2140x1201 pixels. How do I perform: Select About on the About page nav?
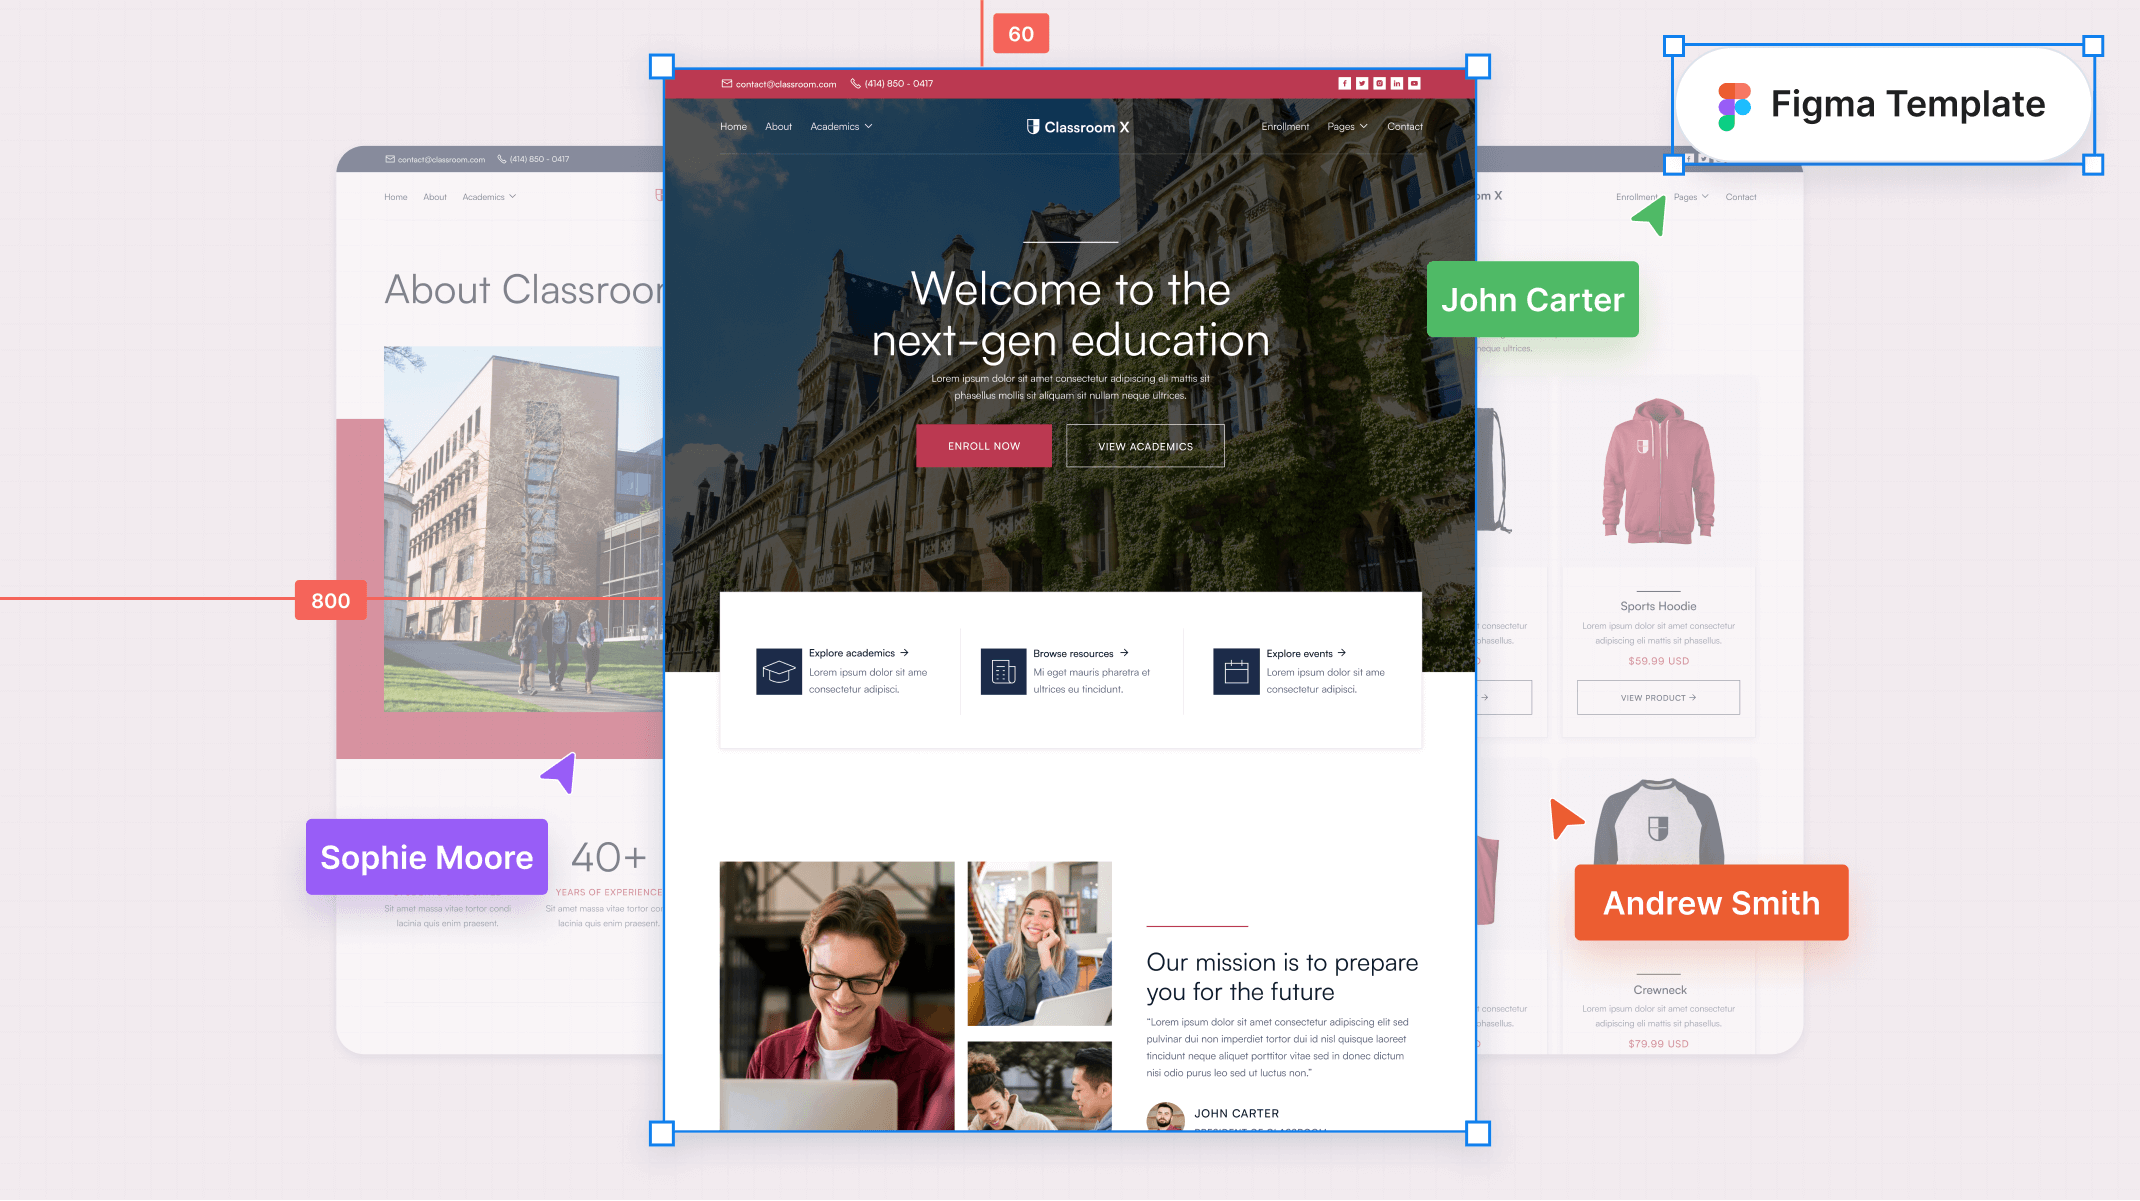(x=435, y=197)
